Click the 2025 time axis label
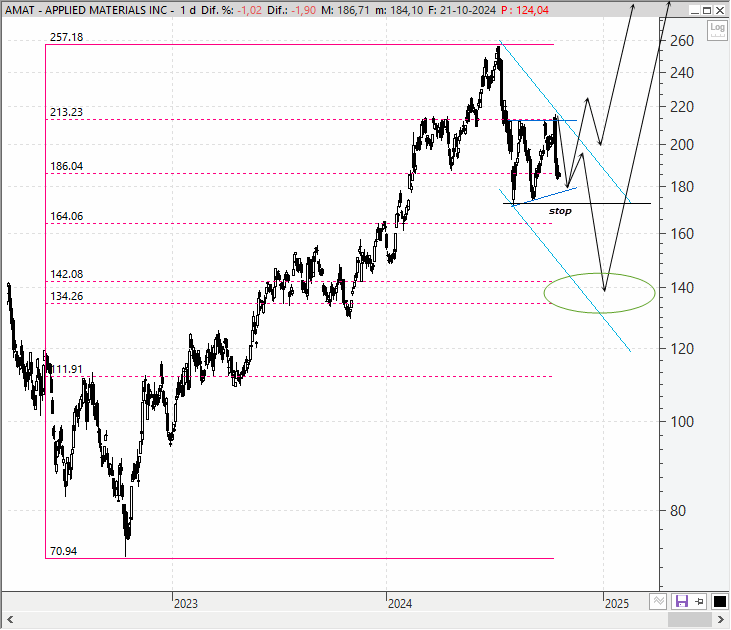 617,604
